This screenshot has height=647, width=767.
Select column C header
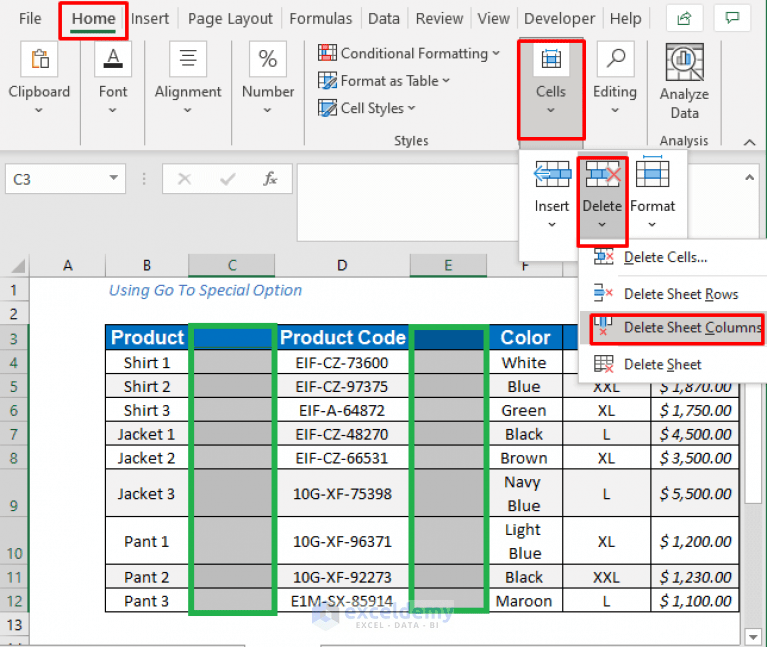click(x=232, y=266)
